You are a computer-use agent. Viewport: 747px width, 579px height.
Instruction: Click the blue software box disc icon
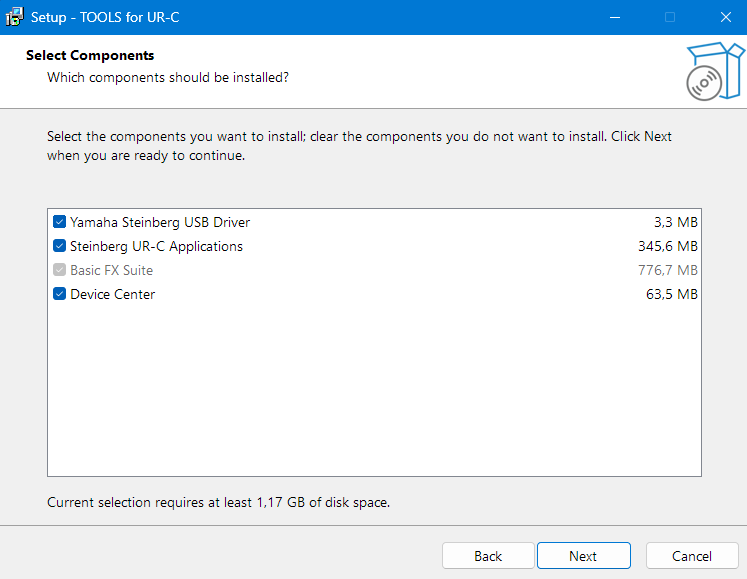[715, 71]
